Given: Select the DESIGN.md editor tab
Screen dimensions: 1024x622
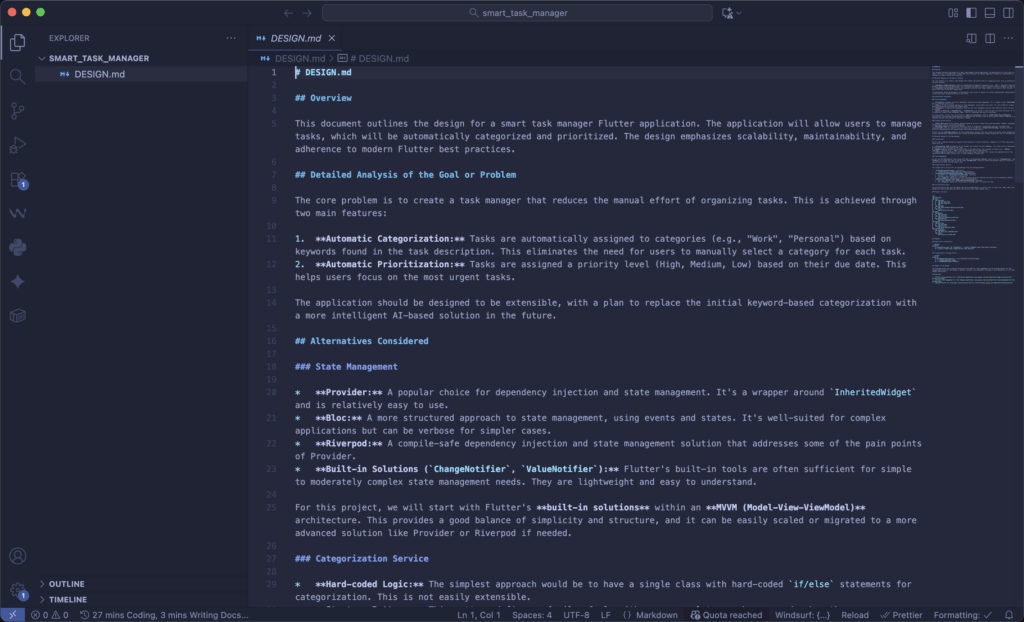Looking at the screenshot, I should coord(295,38).
